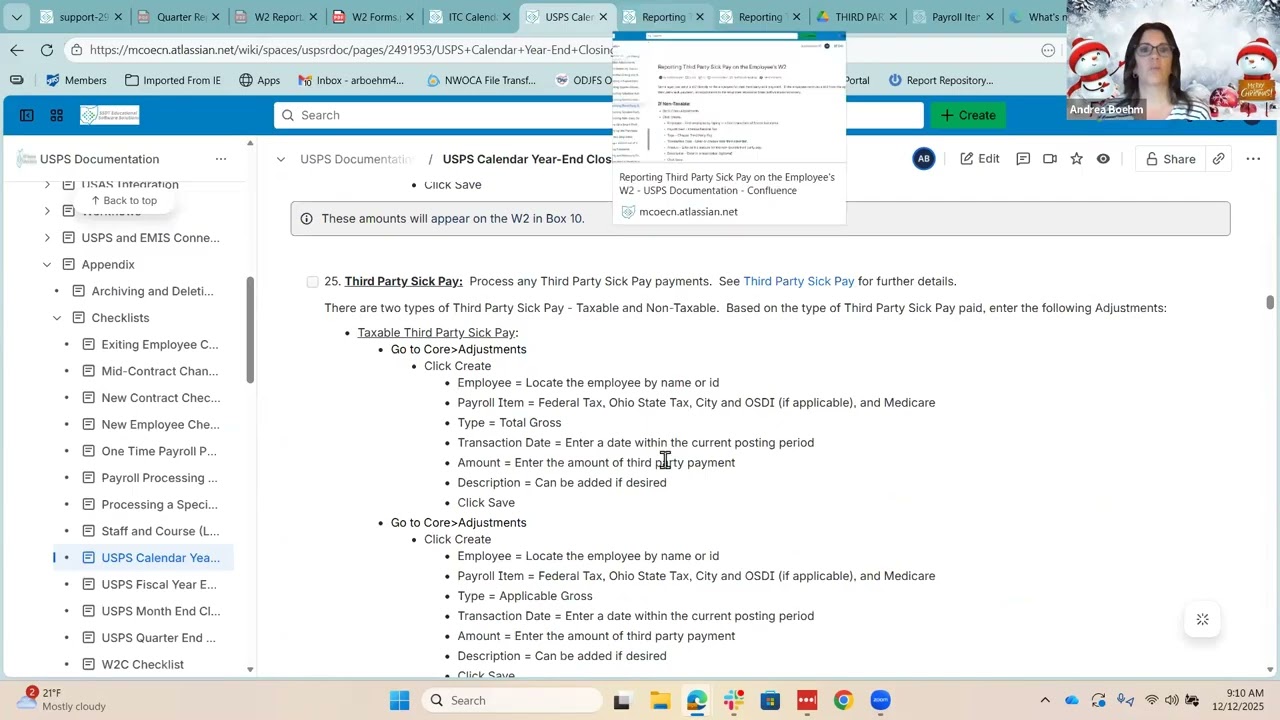Go back with the browser back arrow
Screen dimensions: 1280x720
click(17, 50)
